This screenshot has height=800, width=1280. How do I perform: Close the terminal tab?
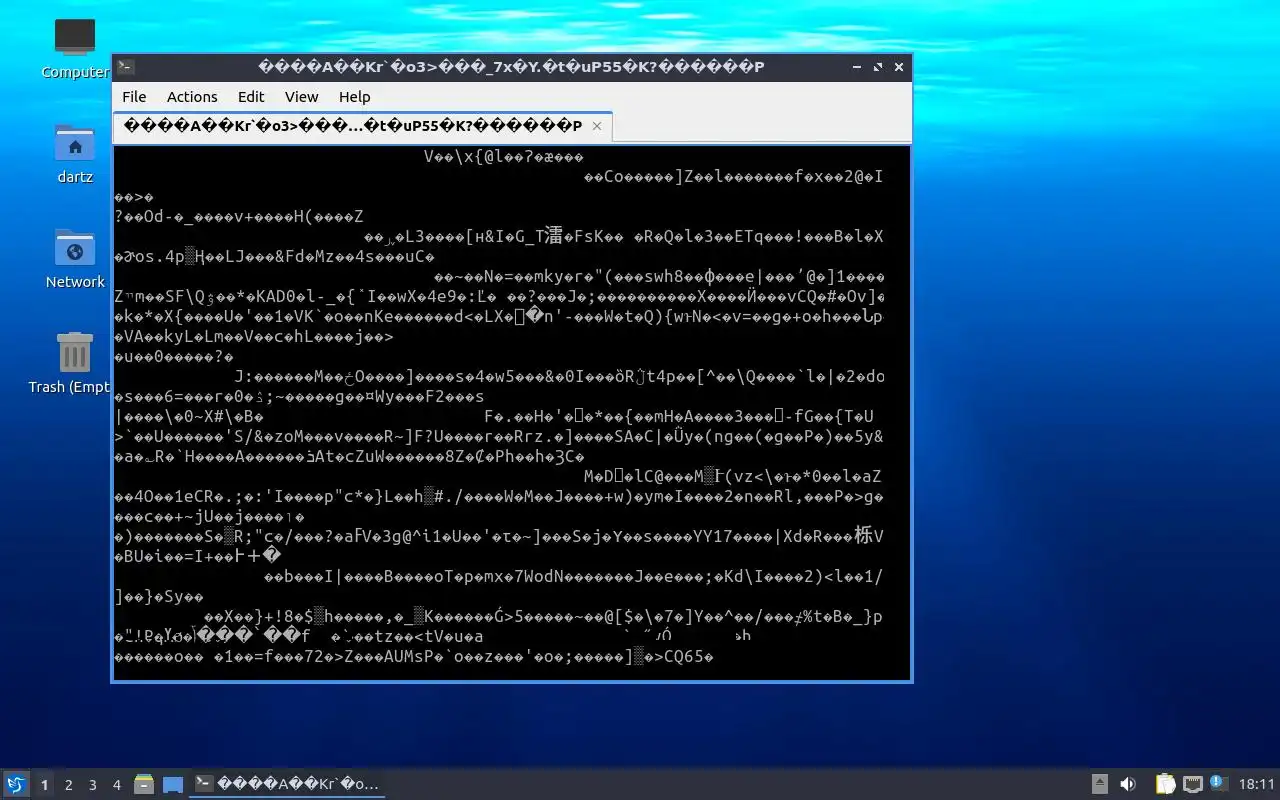point(597,126)
